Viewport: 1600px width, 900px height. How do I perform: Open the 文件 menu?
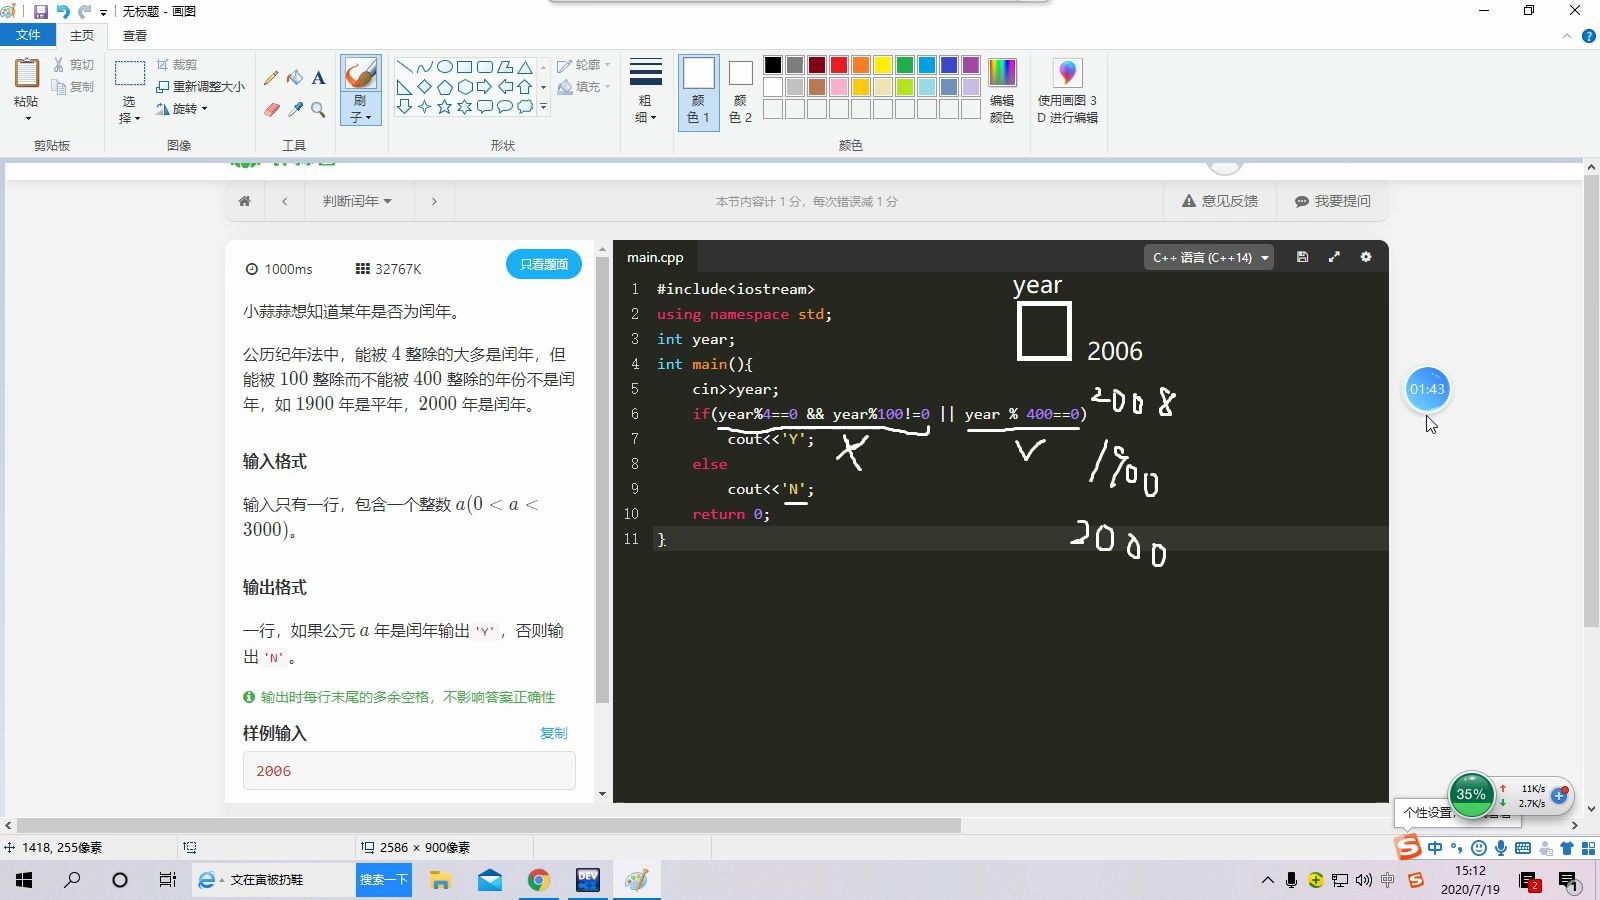pyautogui.click(x=28, y=35)
